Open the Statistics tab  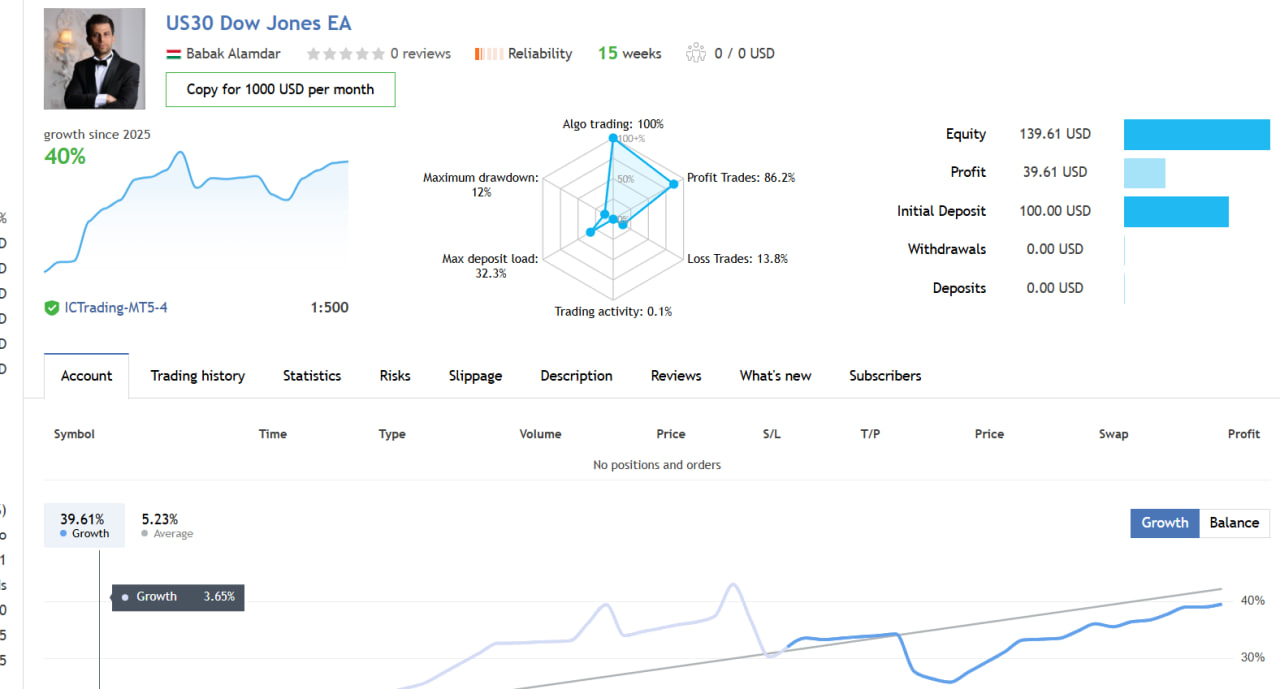coord(312,376)
